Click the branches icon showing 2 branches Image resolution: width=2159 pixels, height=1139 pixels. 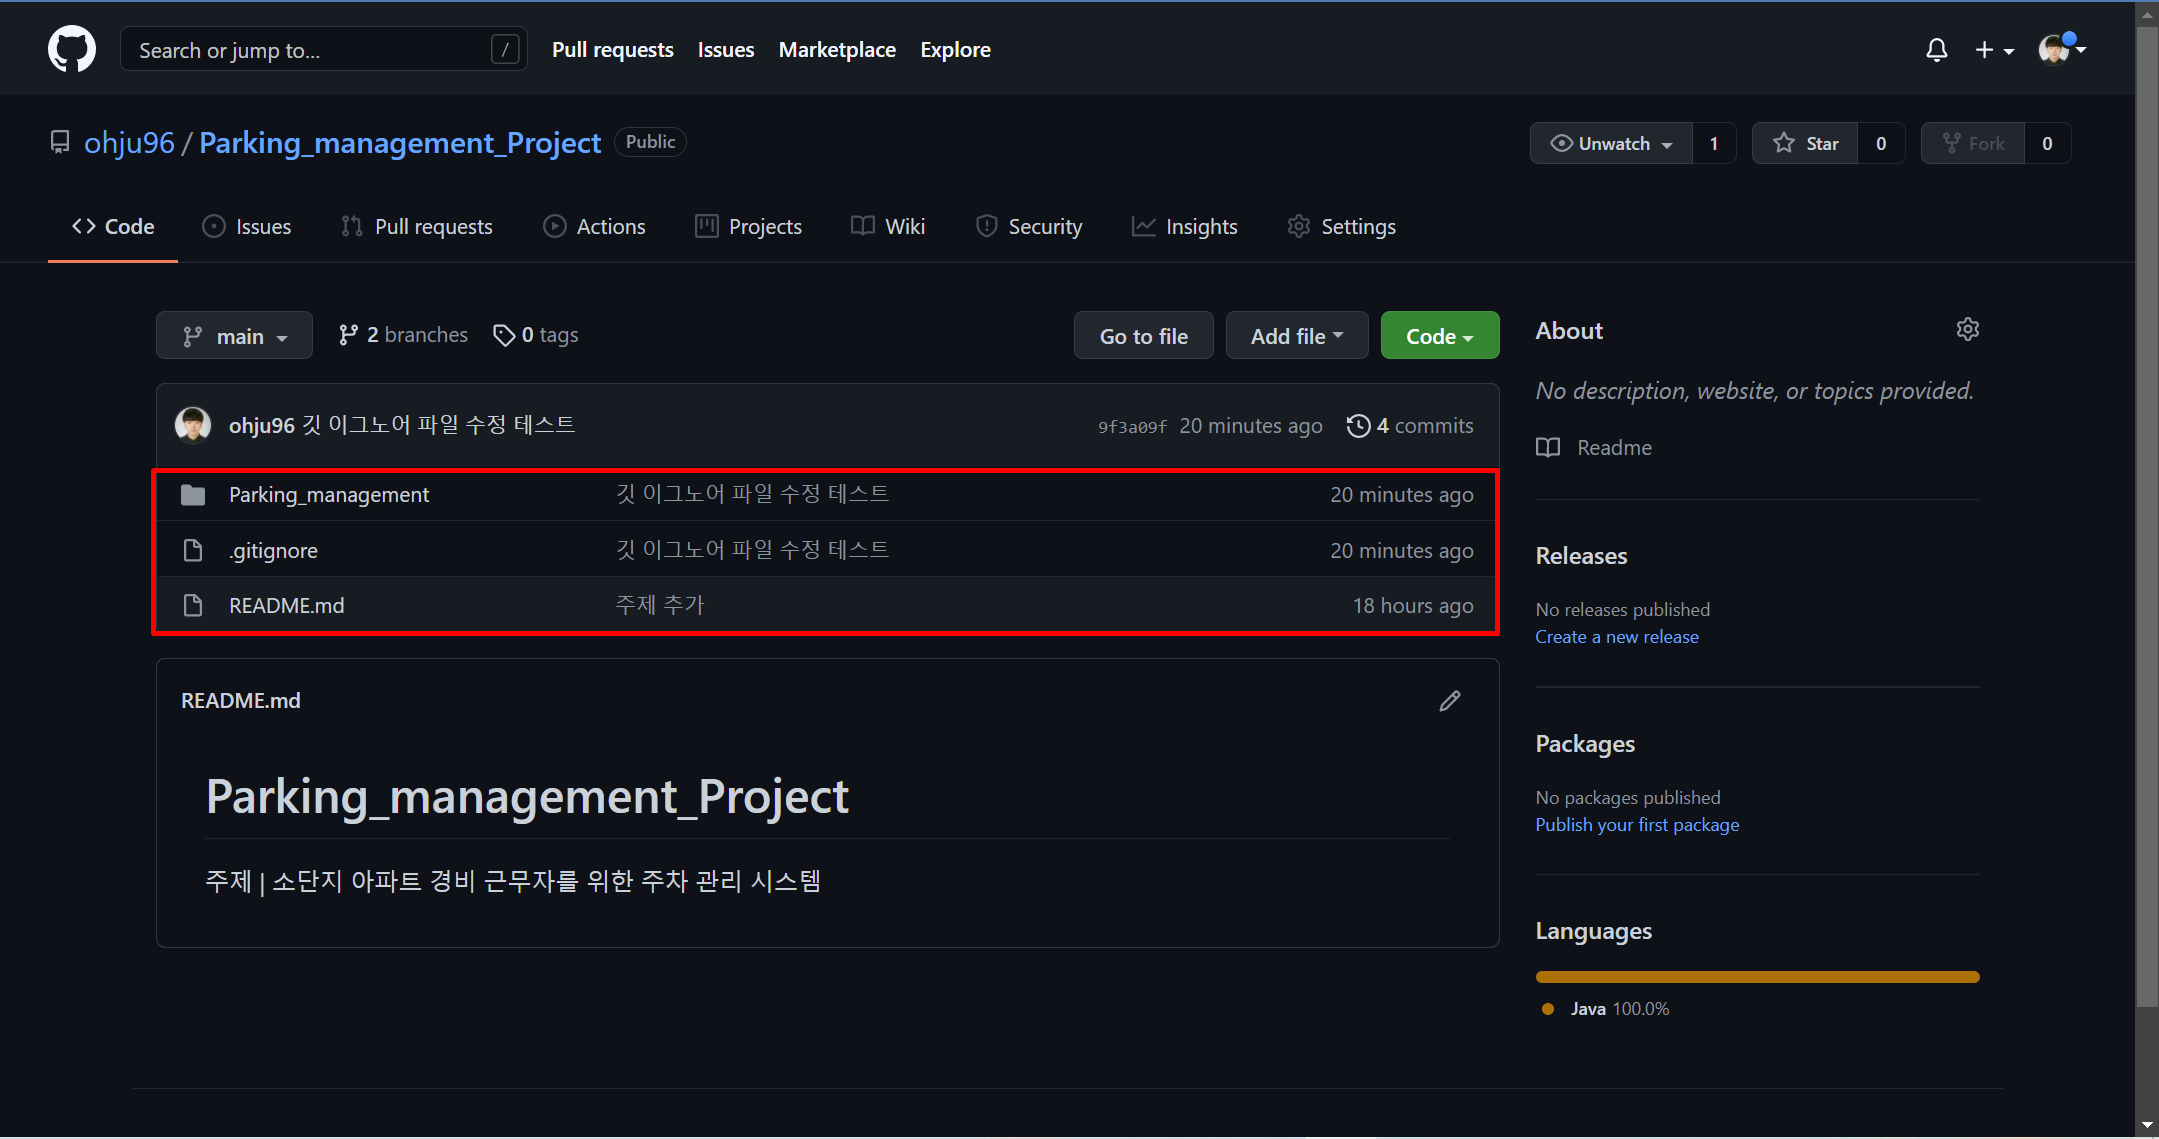pos(348,335)
